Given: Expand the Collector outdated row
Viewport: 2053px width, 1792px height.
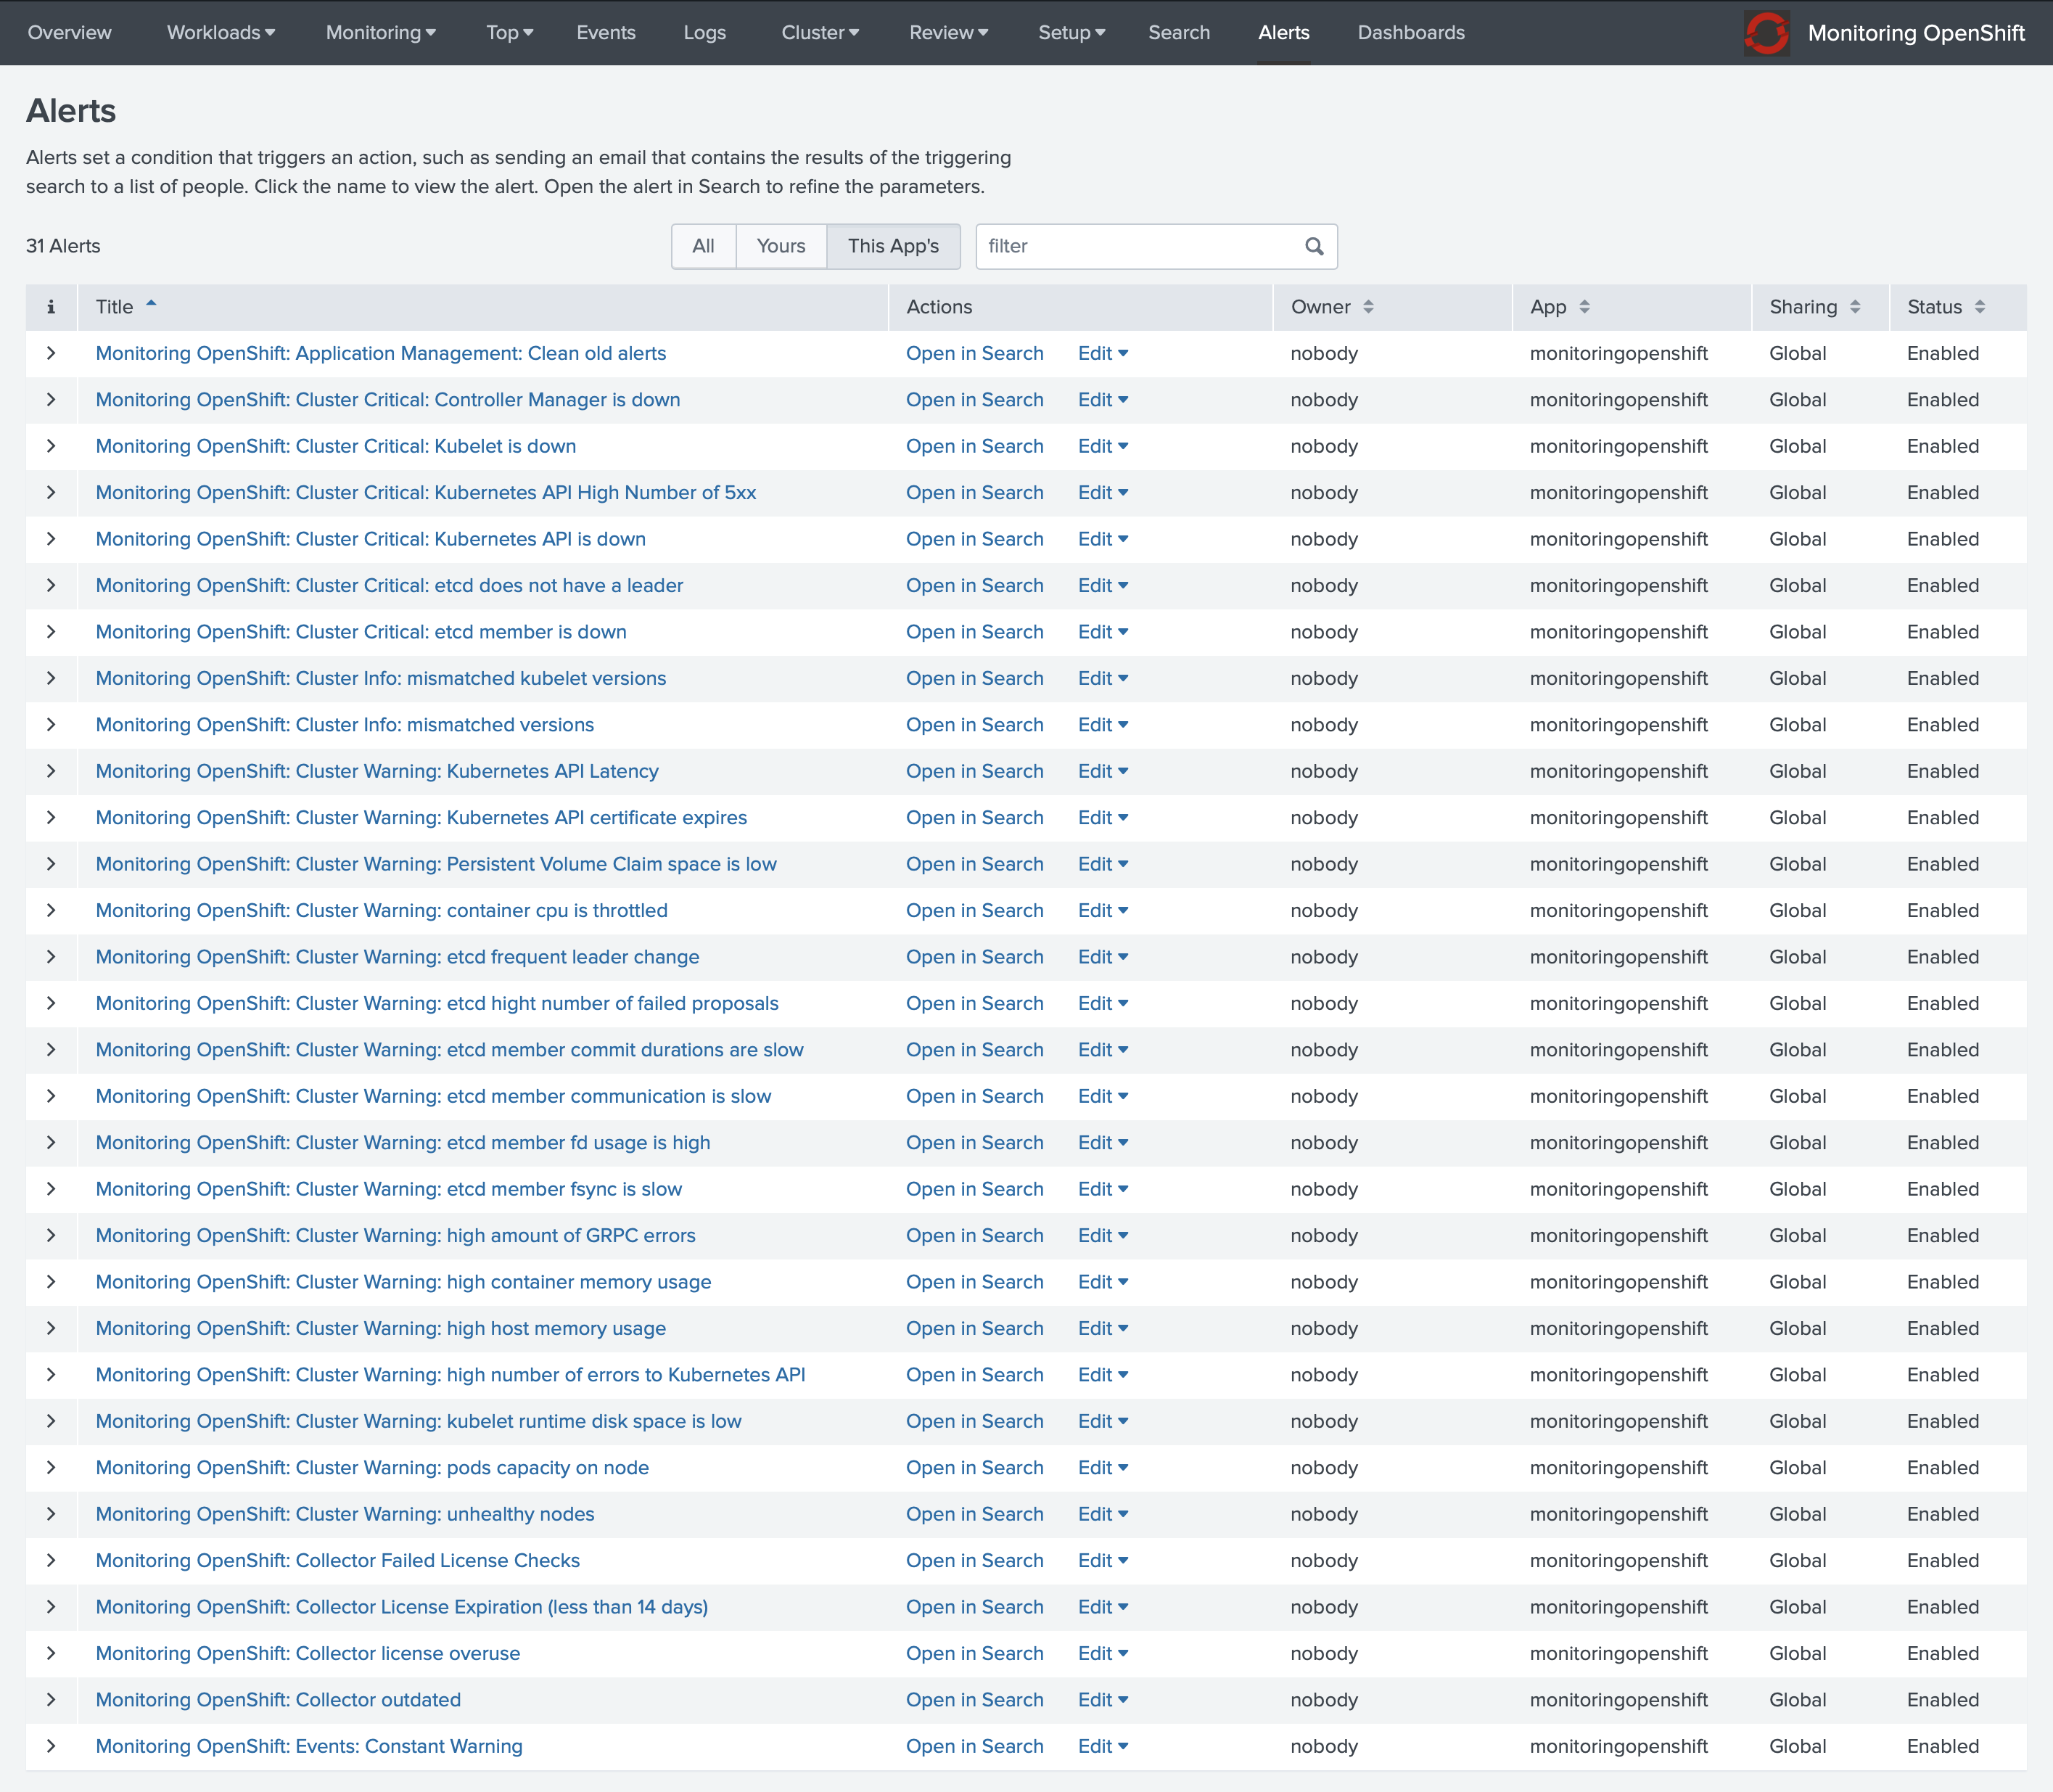Looking at the screenshot, I should (x=51, y=1700).
